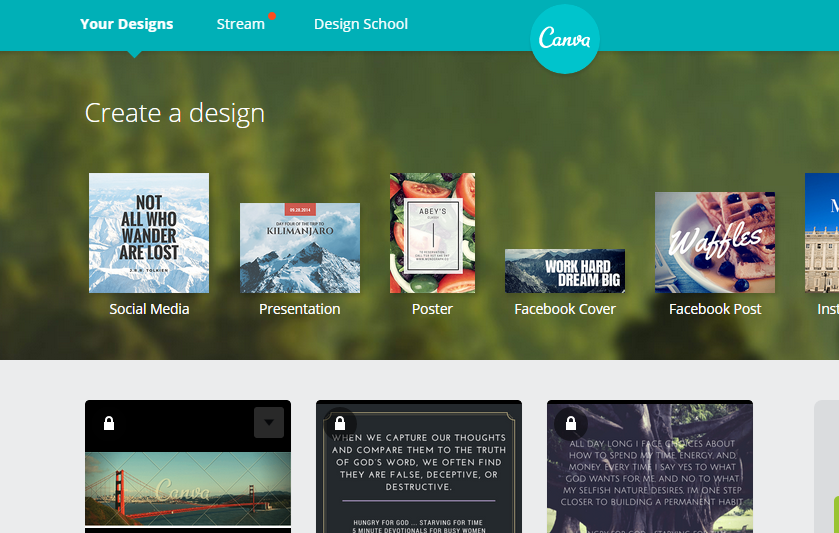The image size is (839, 533).
Task: Choose the Poster template thumbnail
Action: tap(432, 233)
